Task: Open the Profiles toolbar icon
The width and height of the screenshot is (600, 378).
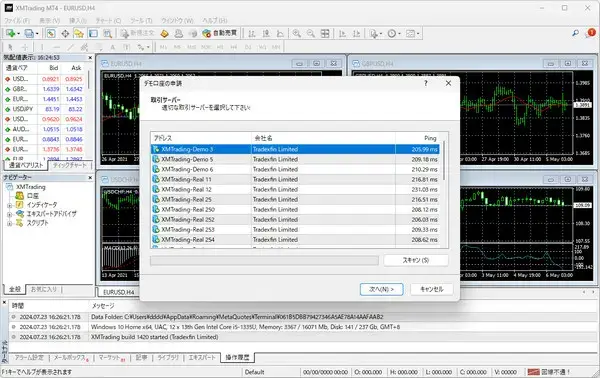Action: [29, 34]
